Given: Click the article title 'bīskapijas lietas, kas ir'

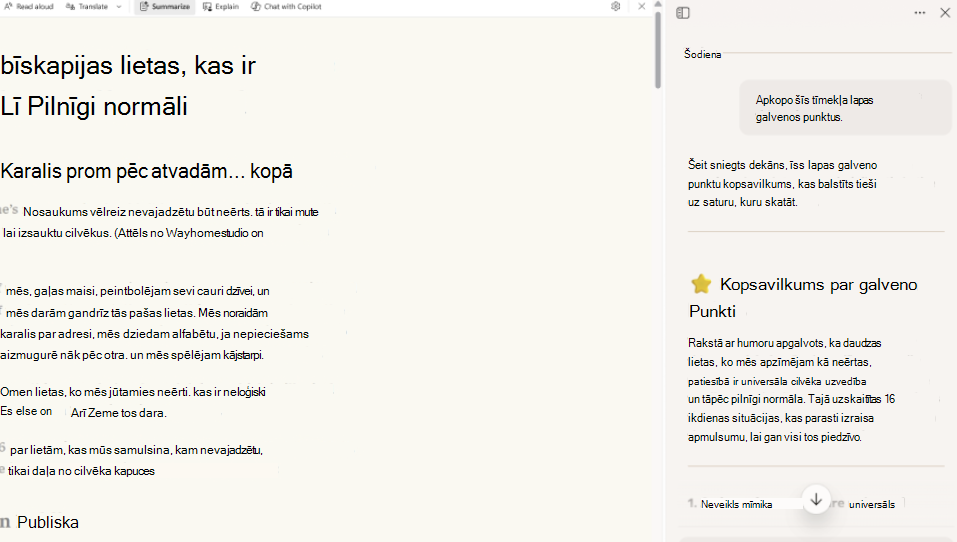Looking at the screenshot, I should point(128,65).
